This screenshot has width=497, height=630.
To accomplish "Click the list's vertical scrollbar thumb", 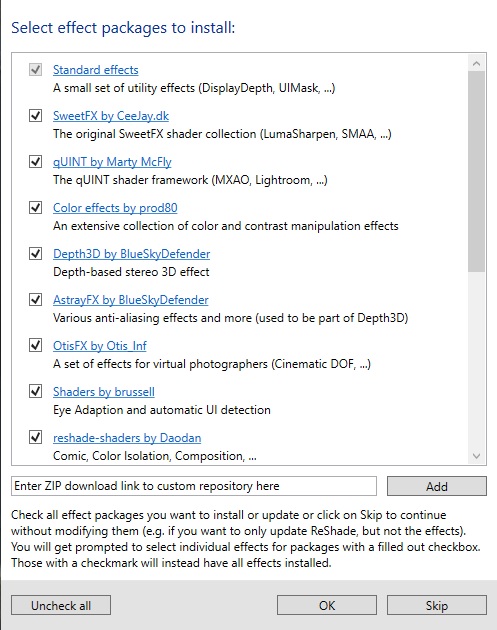I will coord(477,172).
